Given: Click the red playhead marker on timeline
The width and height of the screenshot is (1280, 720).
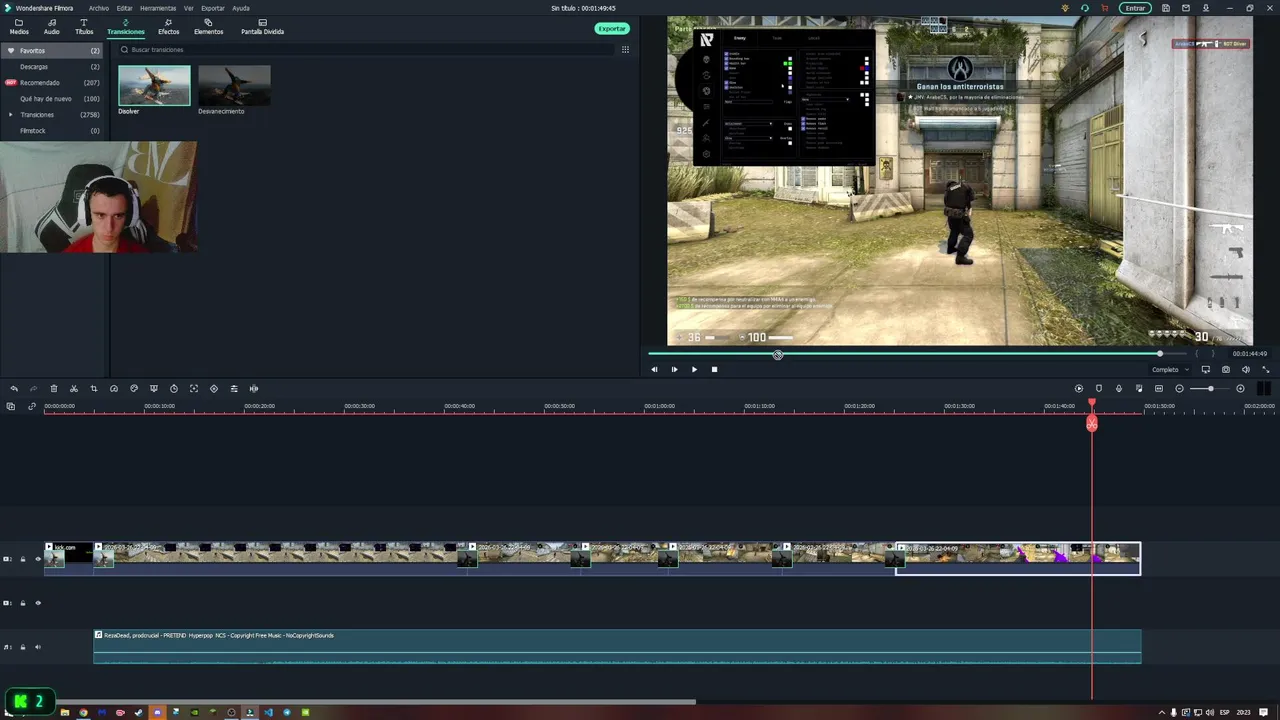Looking at the screenshot, I should (1092, 424).
